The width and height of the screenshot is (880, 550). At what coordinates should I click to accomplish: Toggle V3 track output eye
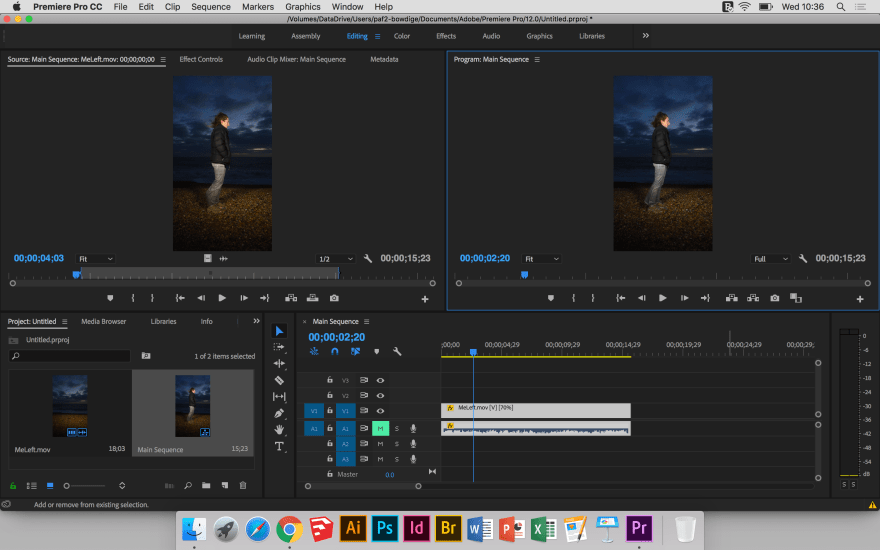(381, 381)
